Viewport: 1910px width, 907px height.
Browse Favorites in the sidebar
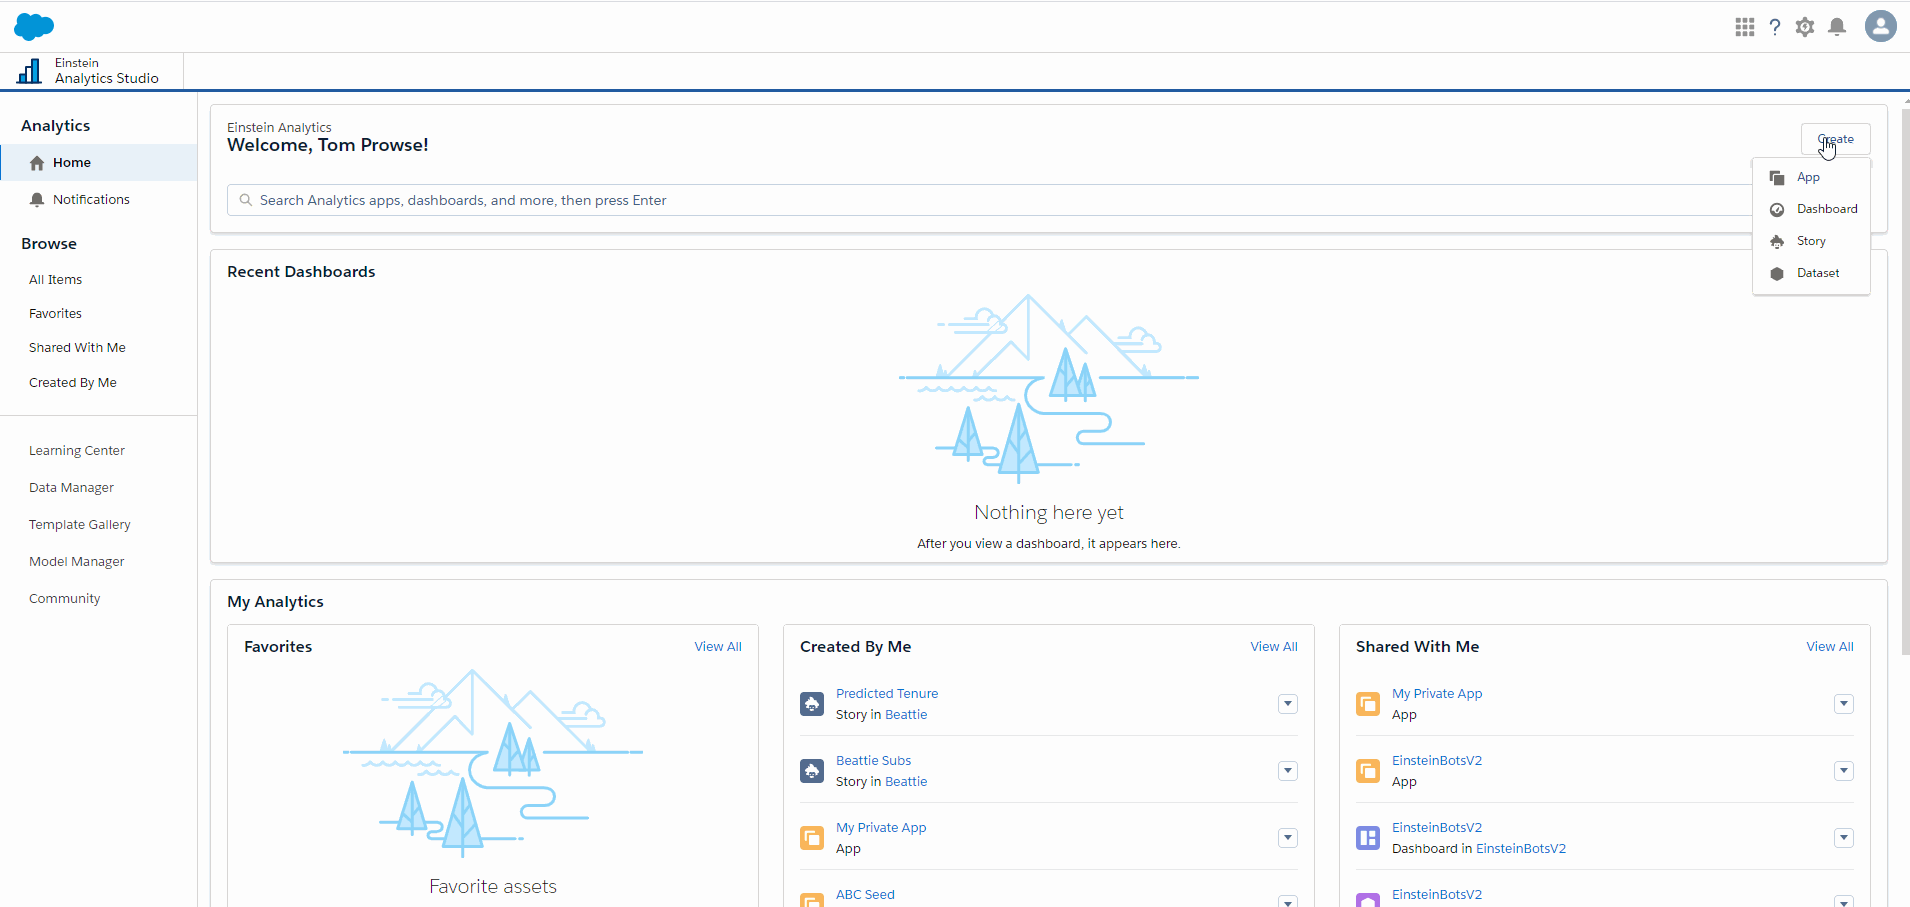(x=56, y=314)
